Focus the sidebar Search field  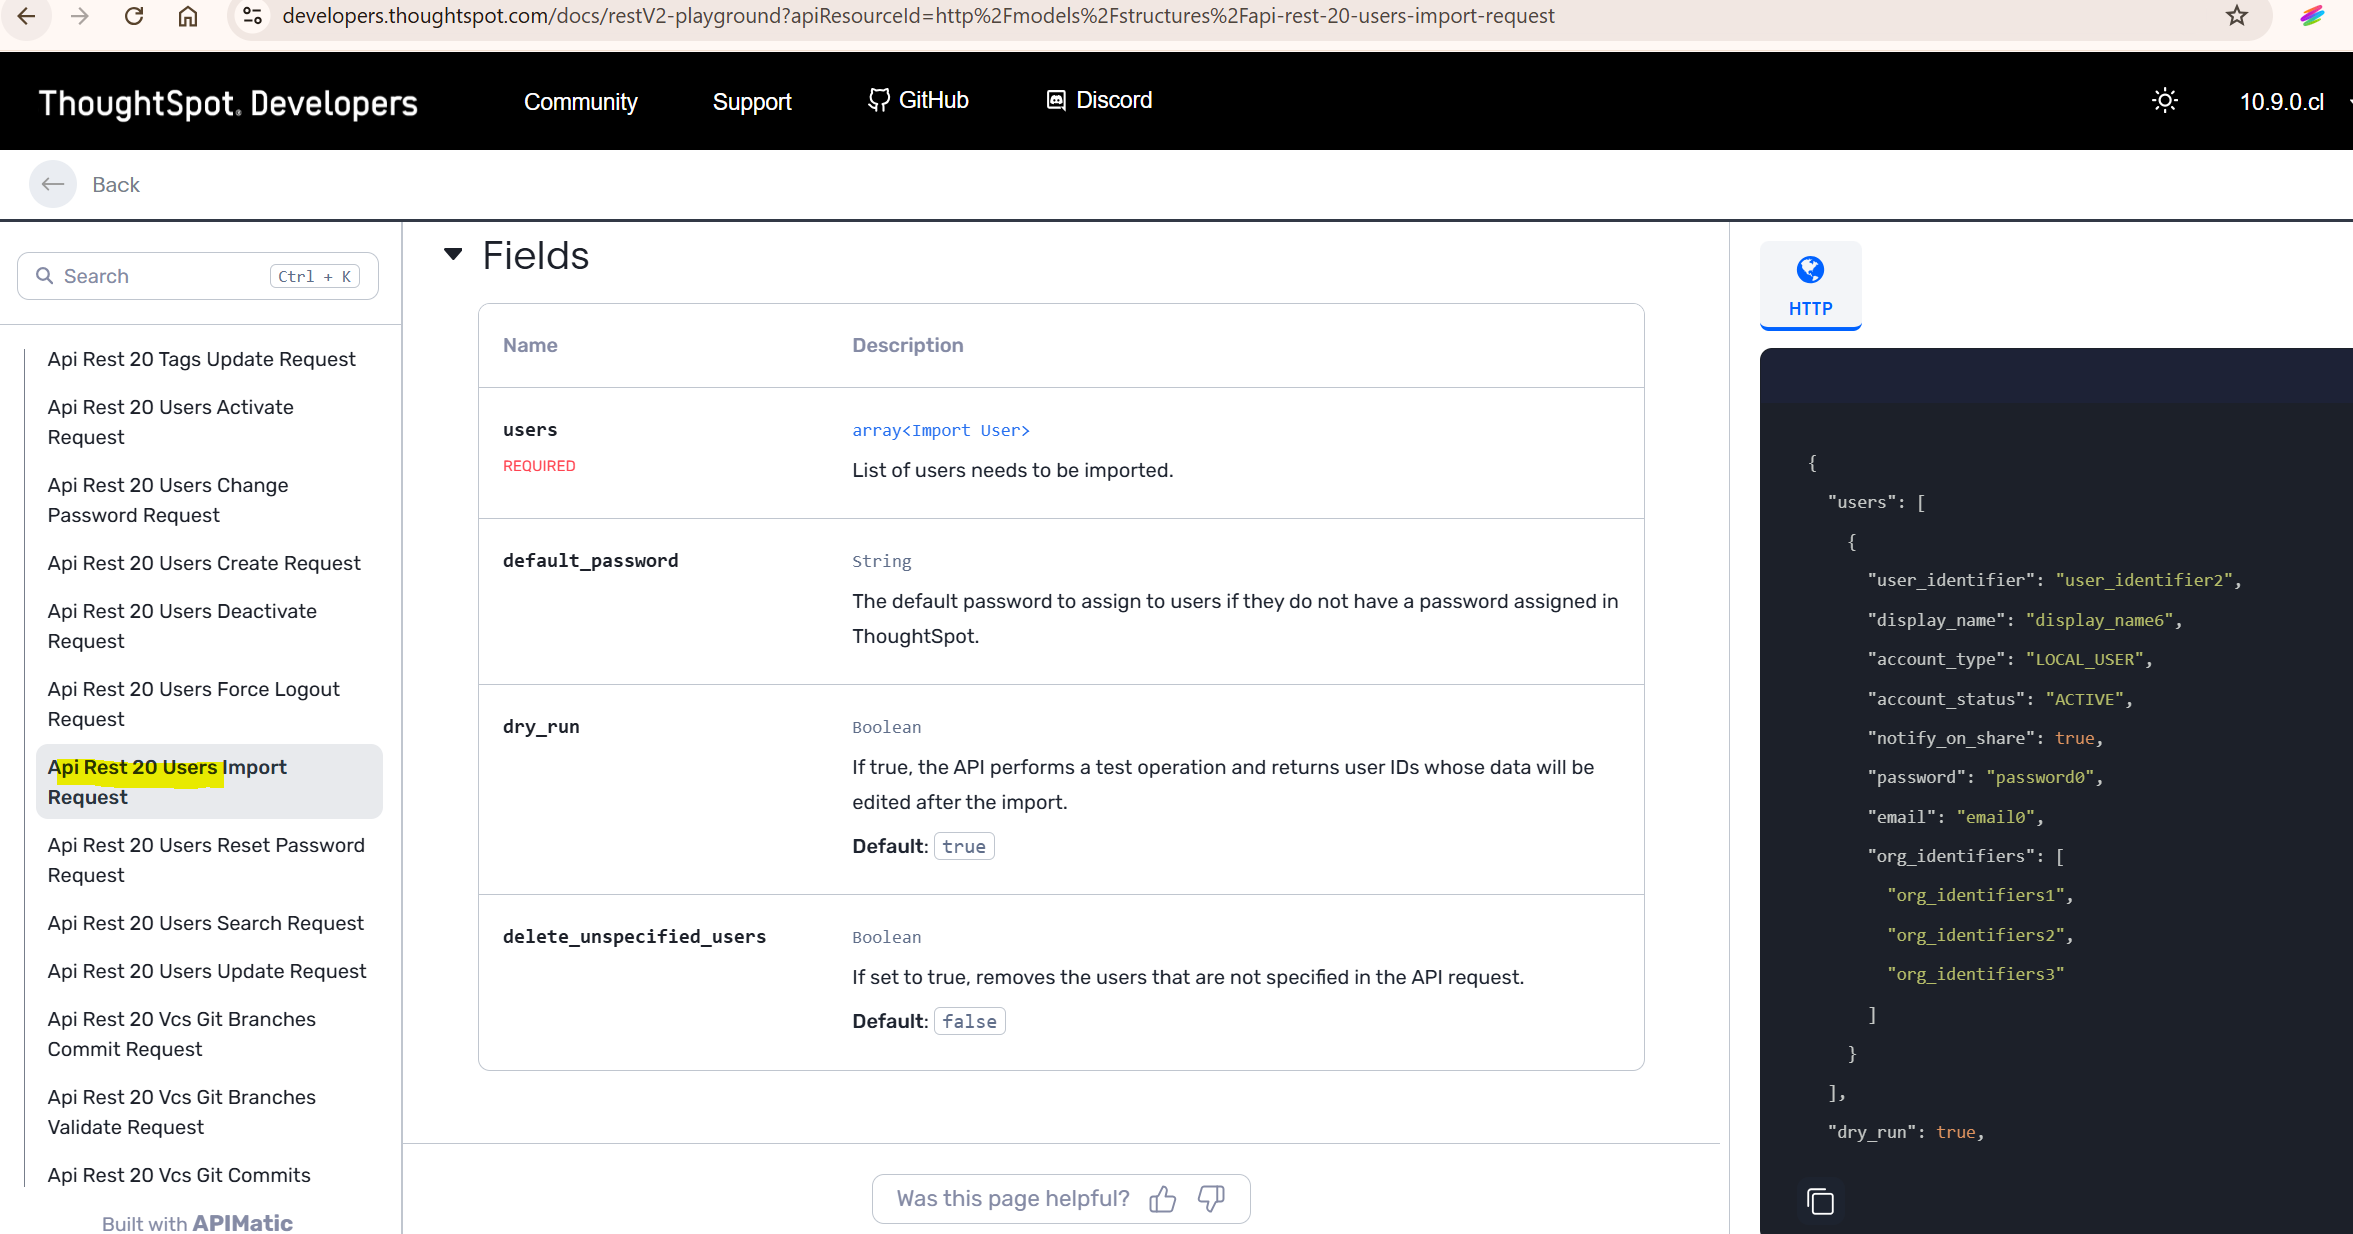(x=198, y=276)
